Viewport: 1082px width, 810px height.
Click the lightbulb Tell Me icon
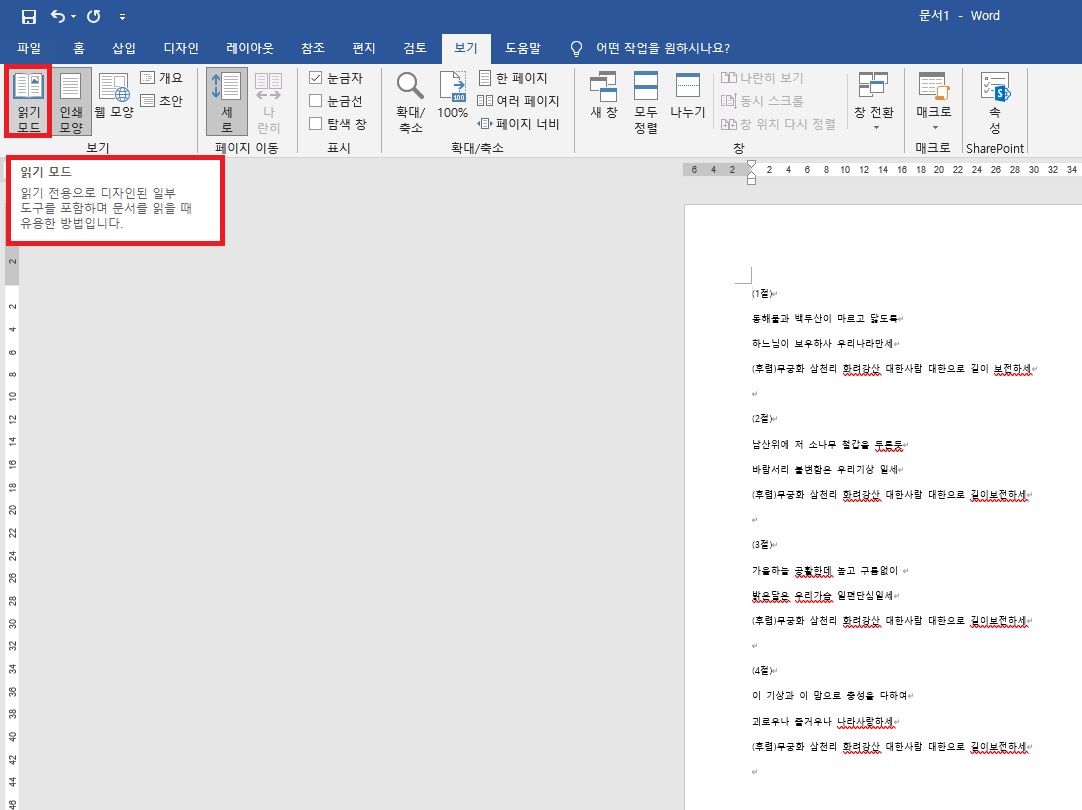pyautogui.click(x=576, y=48)
